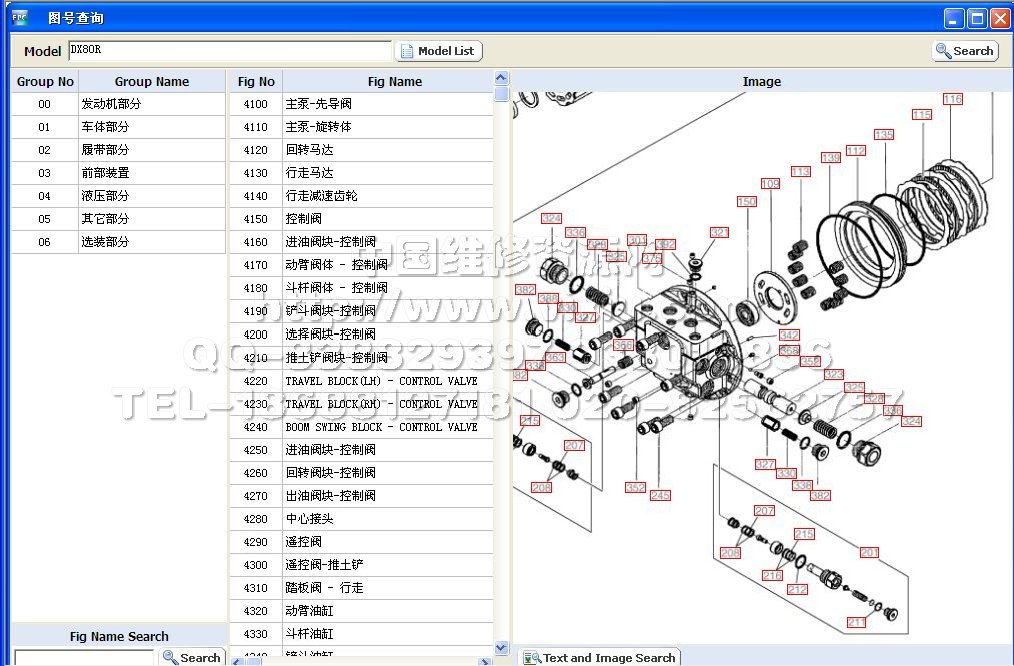Click the application icon in title bar

[x=19, y=17]
